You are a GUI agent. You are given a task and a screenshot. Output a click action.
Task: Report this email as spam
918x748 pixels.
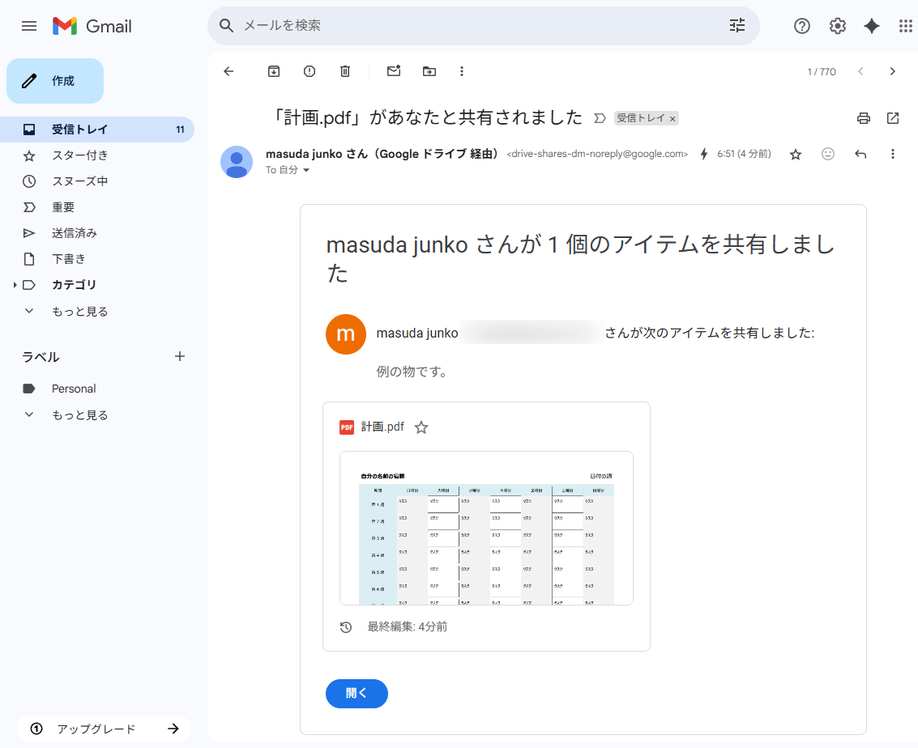[309, 71]
